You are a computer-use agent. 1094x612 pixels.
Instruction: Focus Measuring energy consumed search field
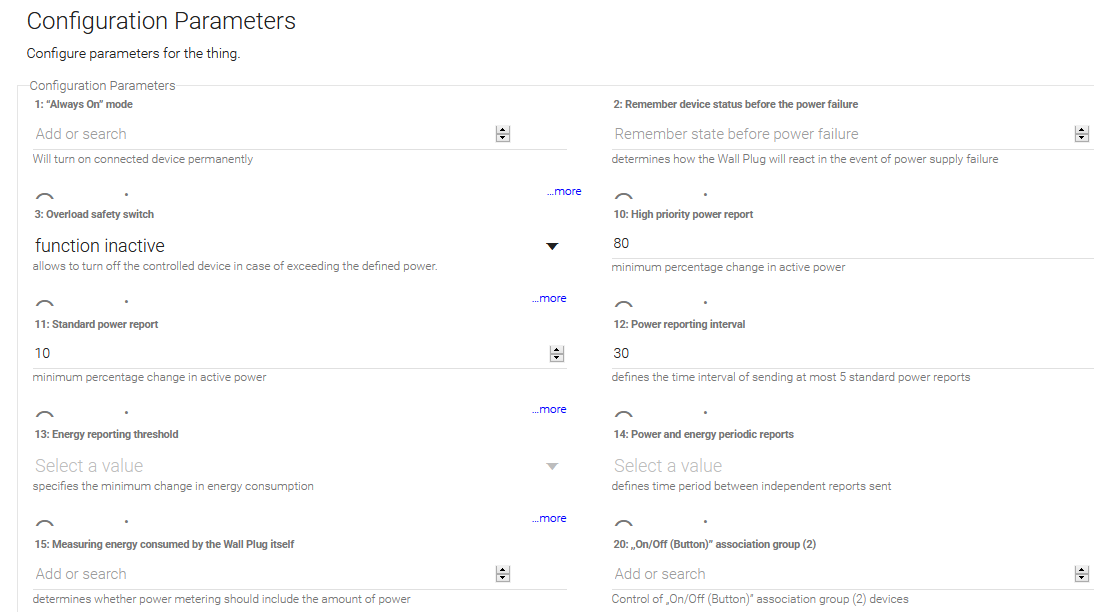click(260, 574)
